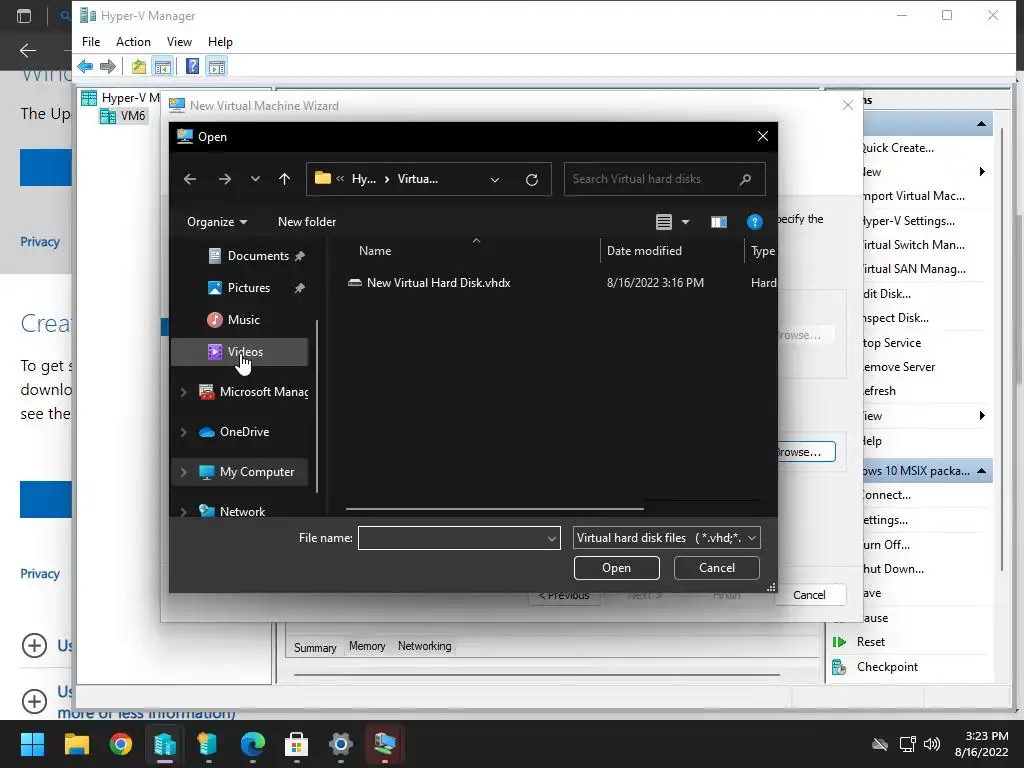Screen dimensions: 1024x768
Task: Click the Up One Level toolbar icon
Action: point(138,66)
